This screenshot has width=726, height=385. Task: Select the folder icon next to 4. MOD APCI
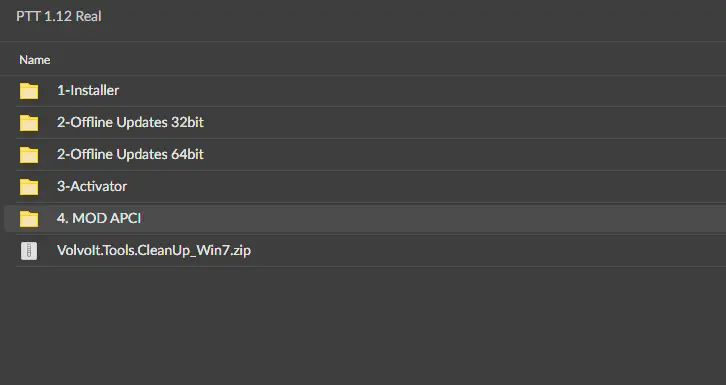point(29,218)
